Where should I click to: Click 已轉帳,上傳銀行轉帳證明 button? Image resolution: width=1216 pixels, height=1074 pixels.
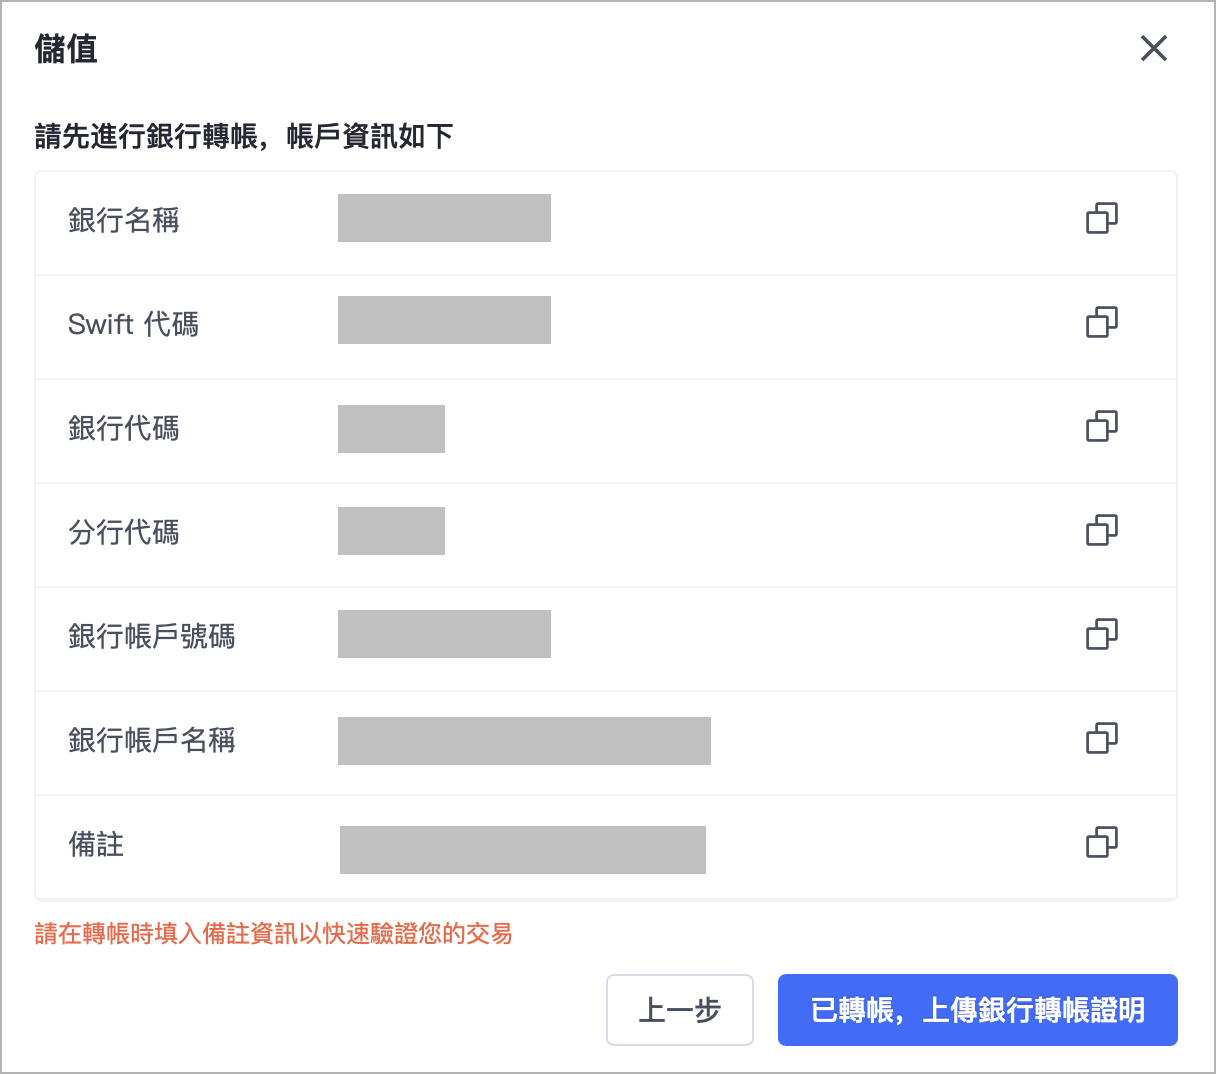point(977,1010)
